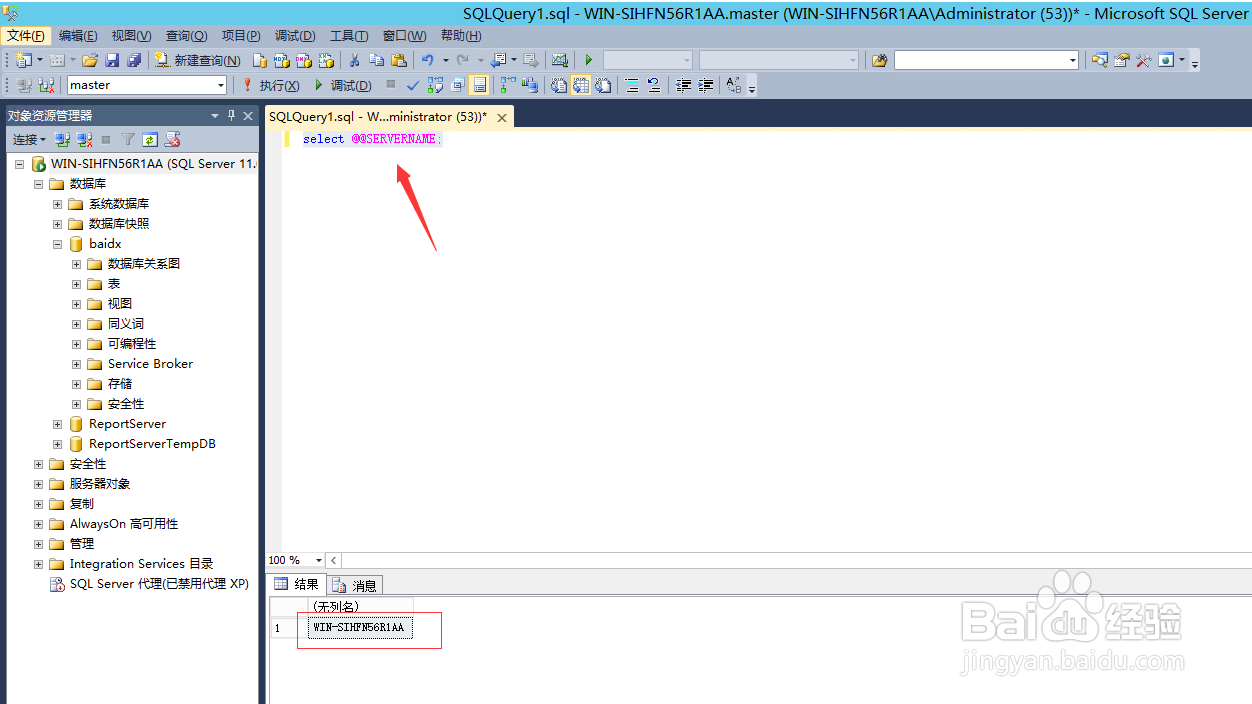
Task: Open the 视图(V) menu
Action: [132, 35]
